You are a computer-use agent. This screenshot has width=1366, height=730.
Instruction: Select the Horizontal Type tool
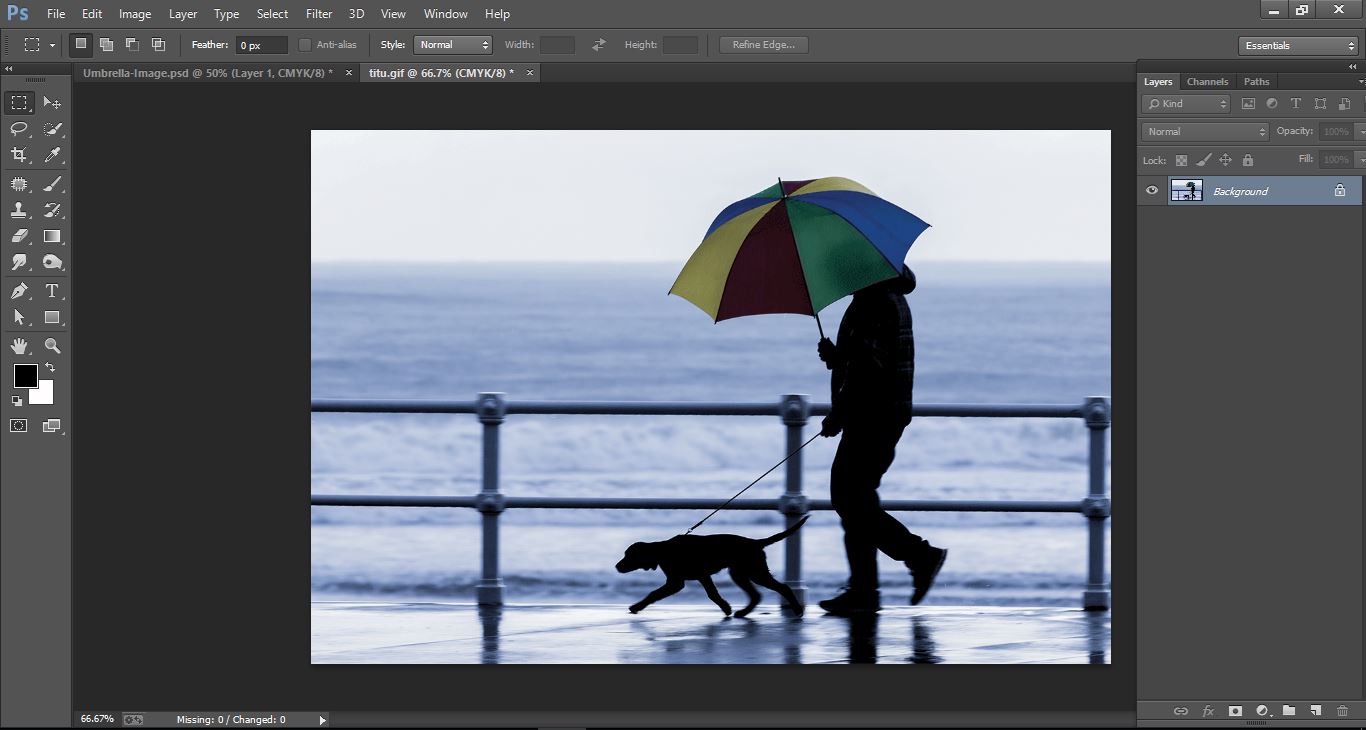coord(52,291)
